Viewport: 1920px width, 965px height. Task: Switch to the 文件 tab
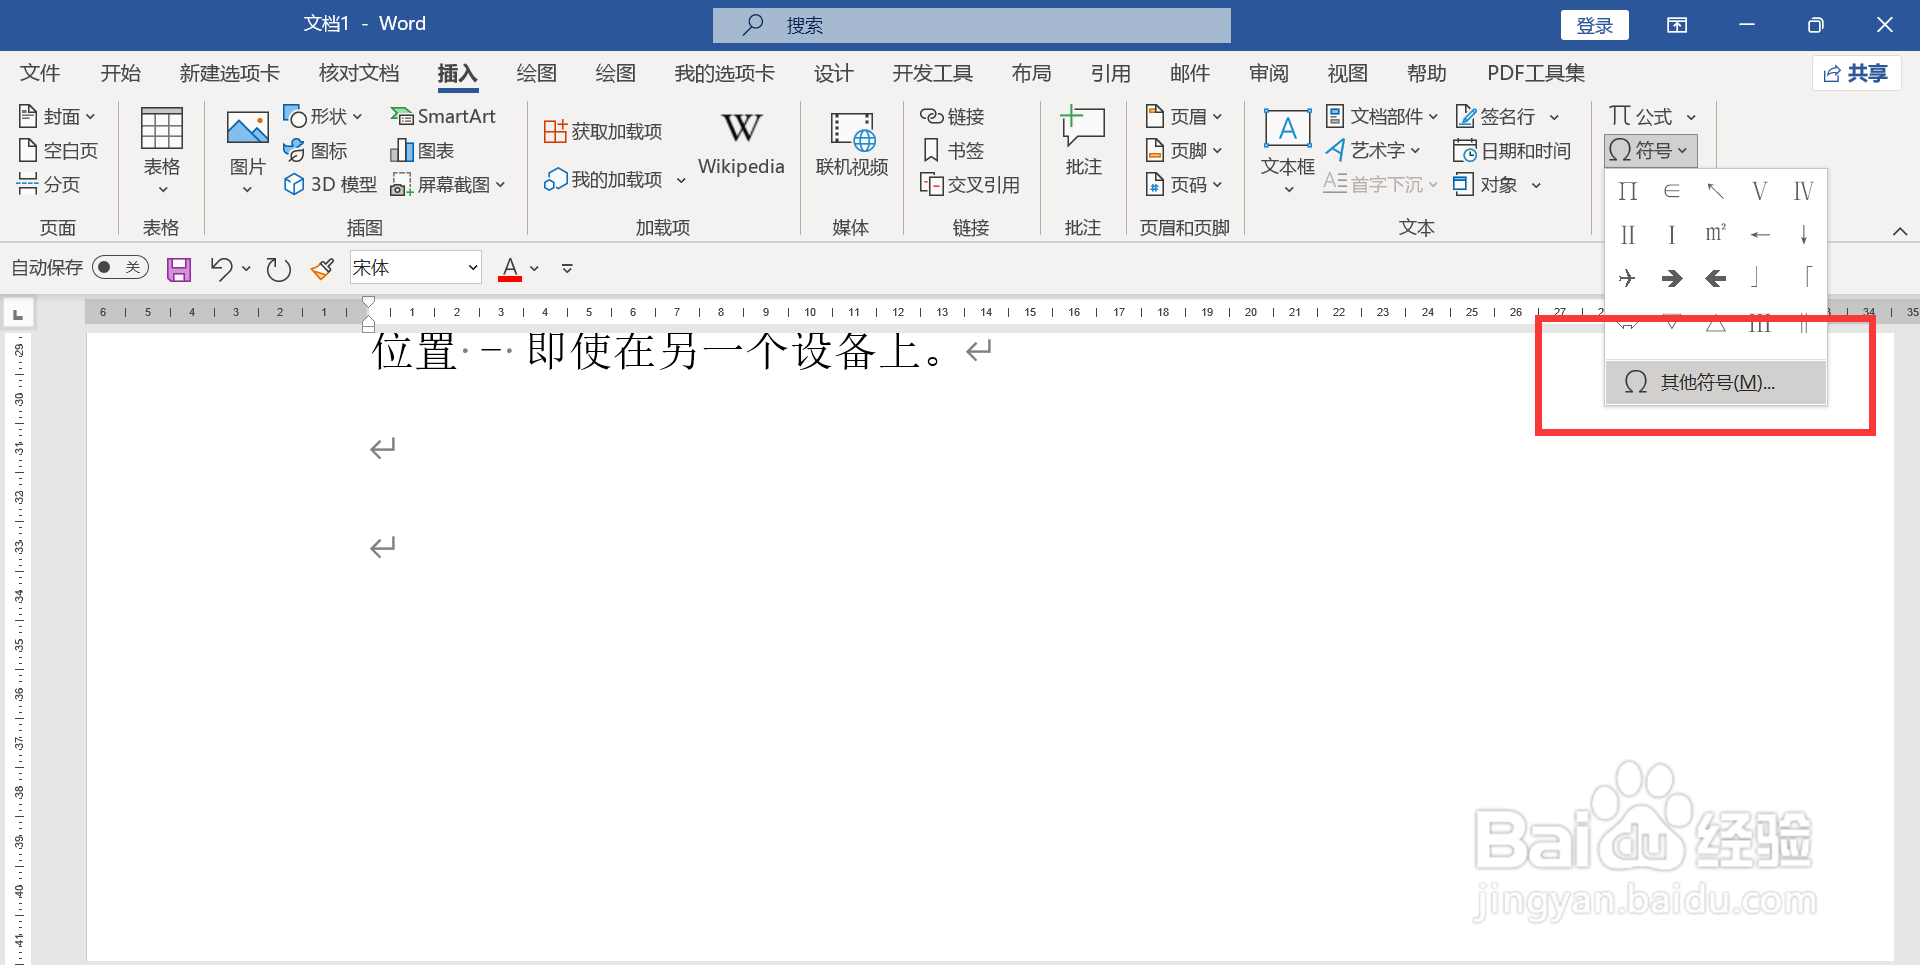40,74
